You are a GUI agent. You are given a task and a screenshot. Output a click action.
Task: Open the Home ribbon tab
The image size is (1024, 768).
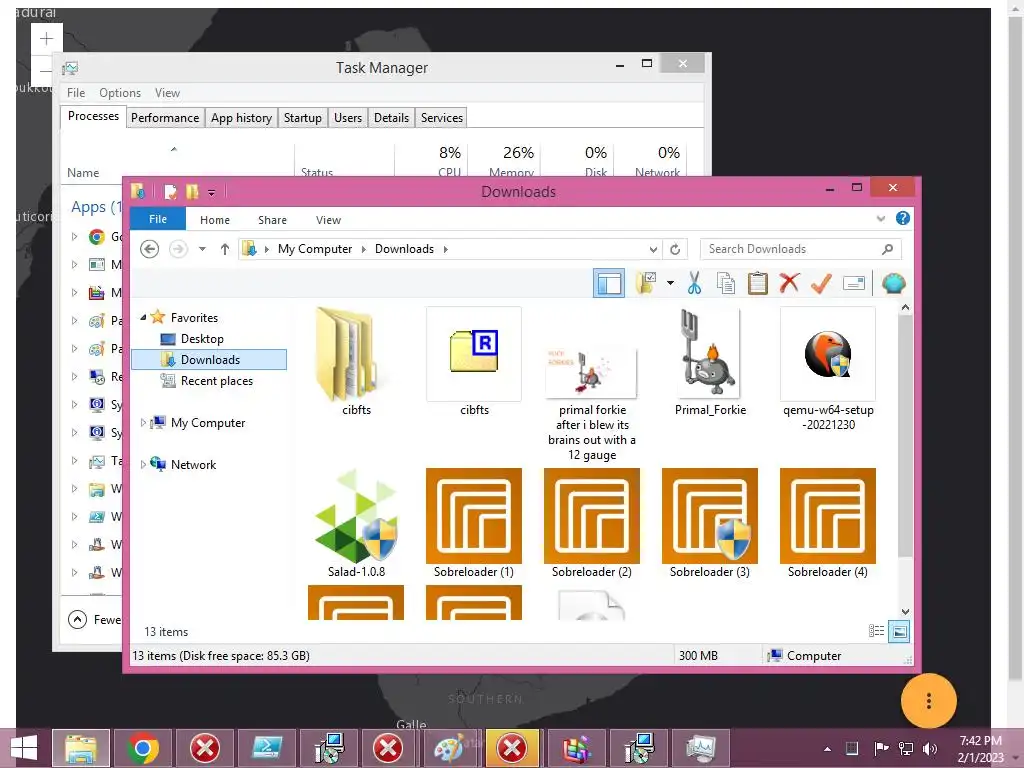point(215,220)
